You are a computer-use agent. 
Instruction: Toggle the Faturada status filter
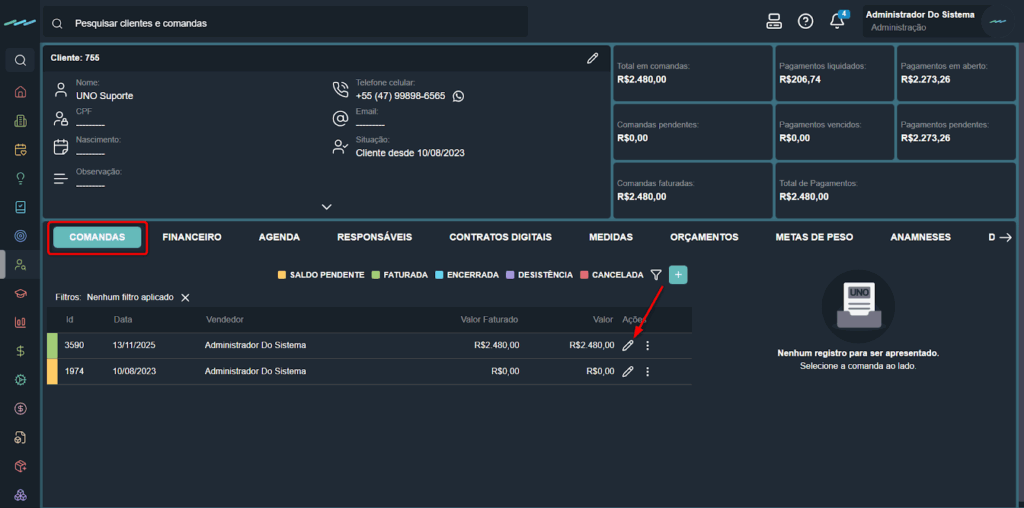click(x=399, y=274)
